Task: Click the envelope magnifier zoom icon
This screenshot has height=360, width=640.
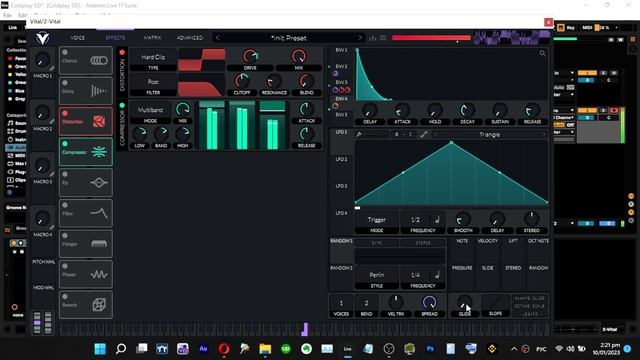Action: (542, 53)
